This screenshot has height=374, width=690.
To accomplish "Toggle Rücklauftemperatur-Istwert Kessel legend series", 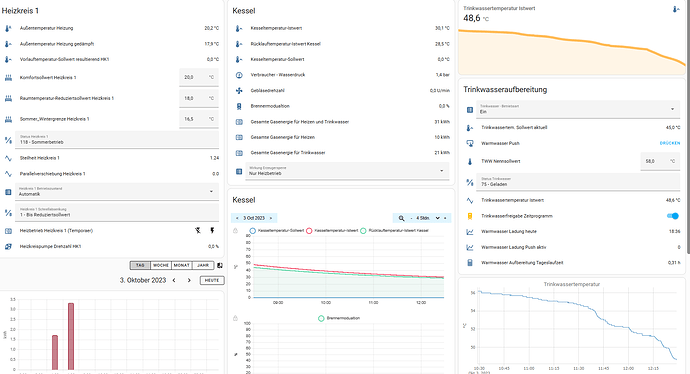I will tap(394, 231).
